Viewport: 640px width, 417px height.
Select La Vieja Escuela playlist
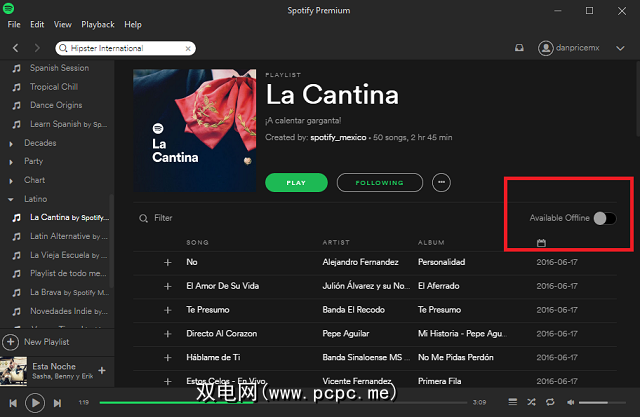point(69,255)
